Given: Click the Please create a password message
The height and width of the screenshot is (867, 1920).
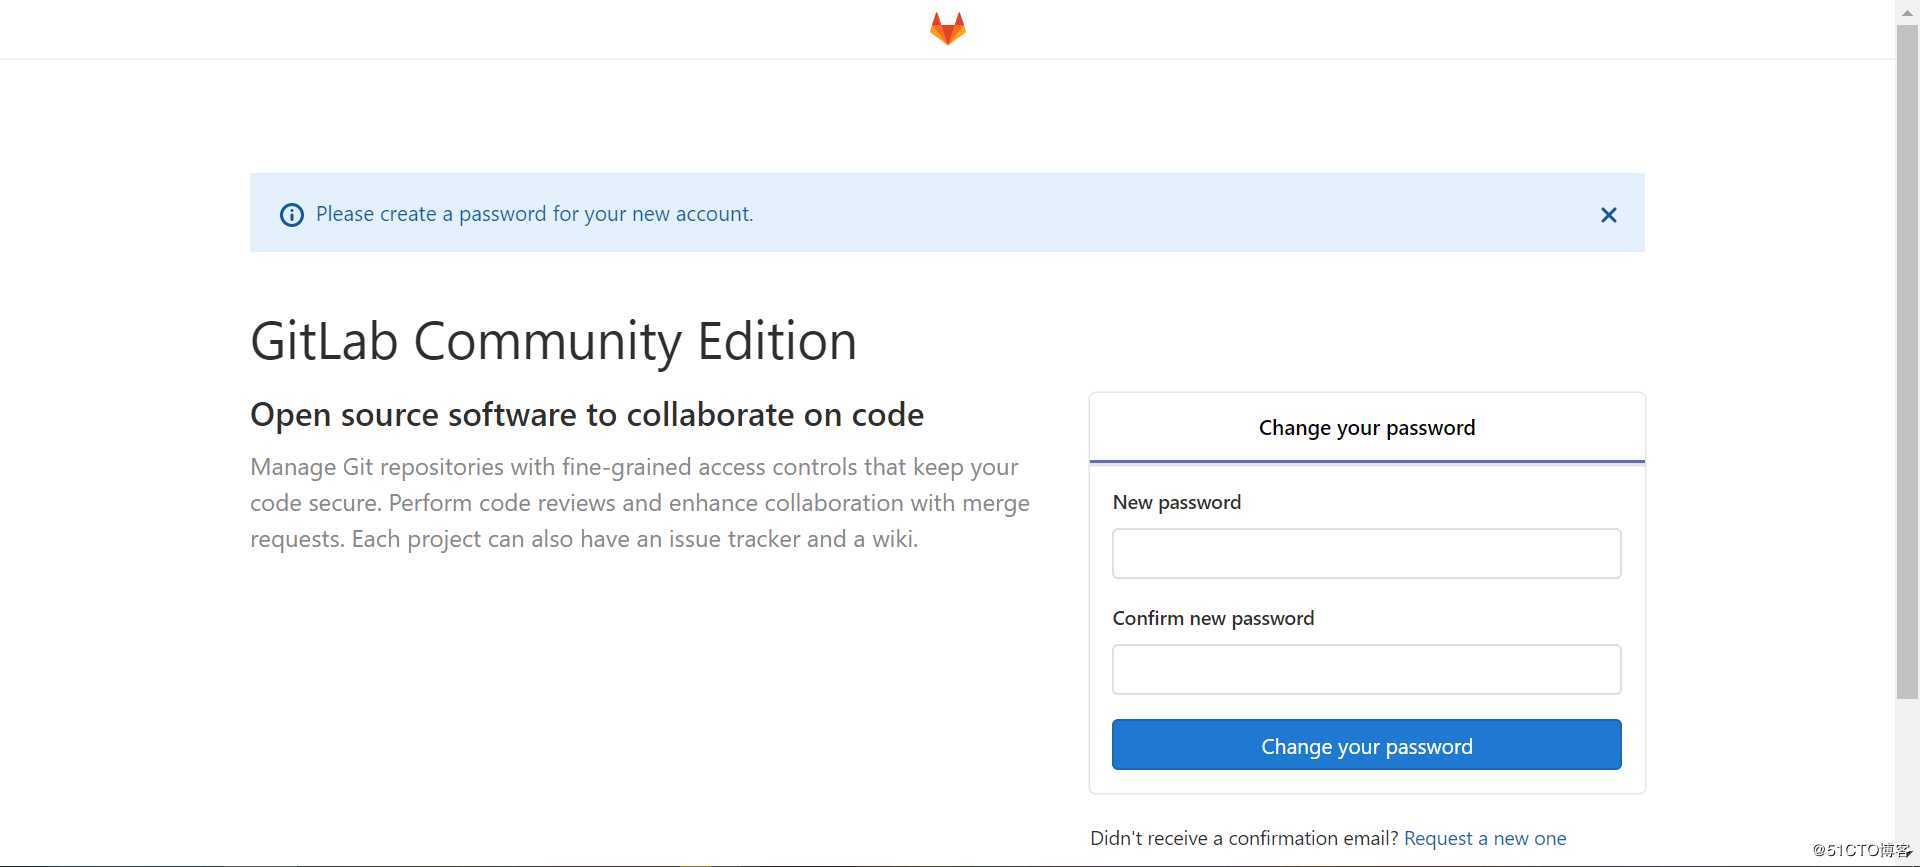Looking at the screenshot, I should [x=534, y=214].
